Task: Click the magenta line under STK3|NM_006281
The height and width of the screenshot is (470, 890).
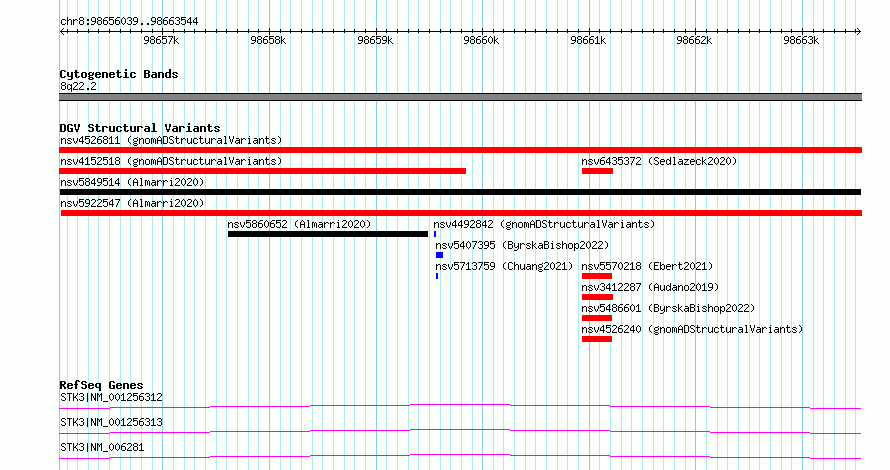Action: point(460,456)
